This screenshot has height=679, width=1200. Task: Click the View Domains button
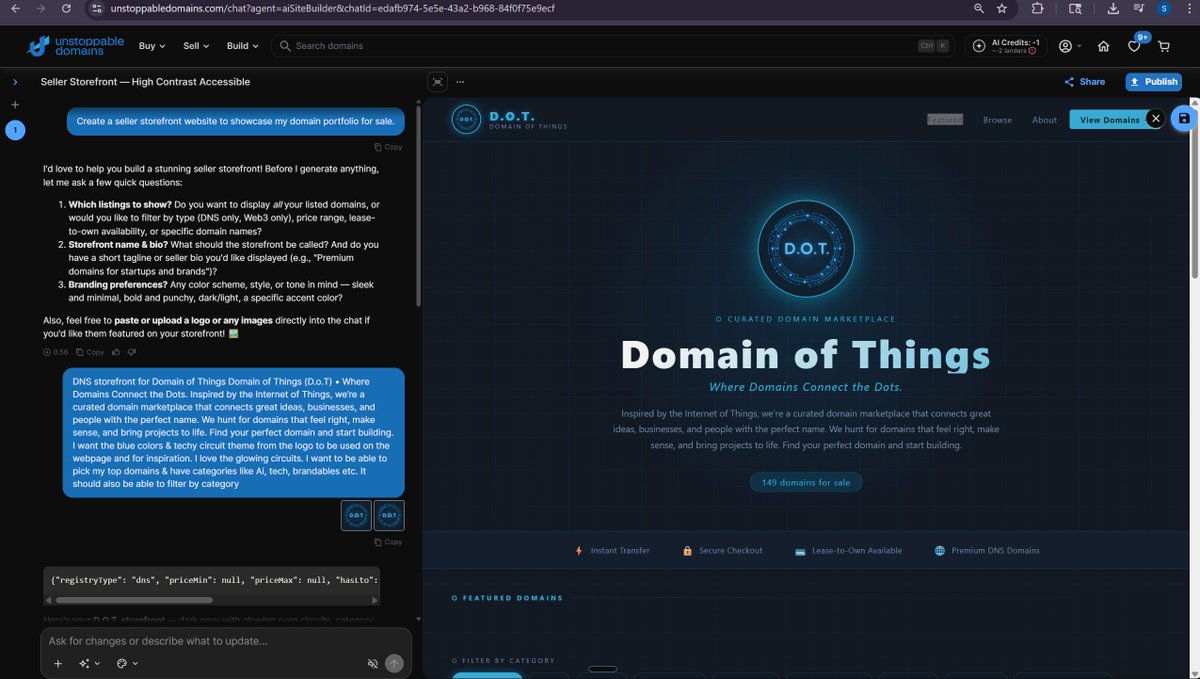(x=1107, y=120)
